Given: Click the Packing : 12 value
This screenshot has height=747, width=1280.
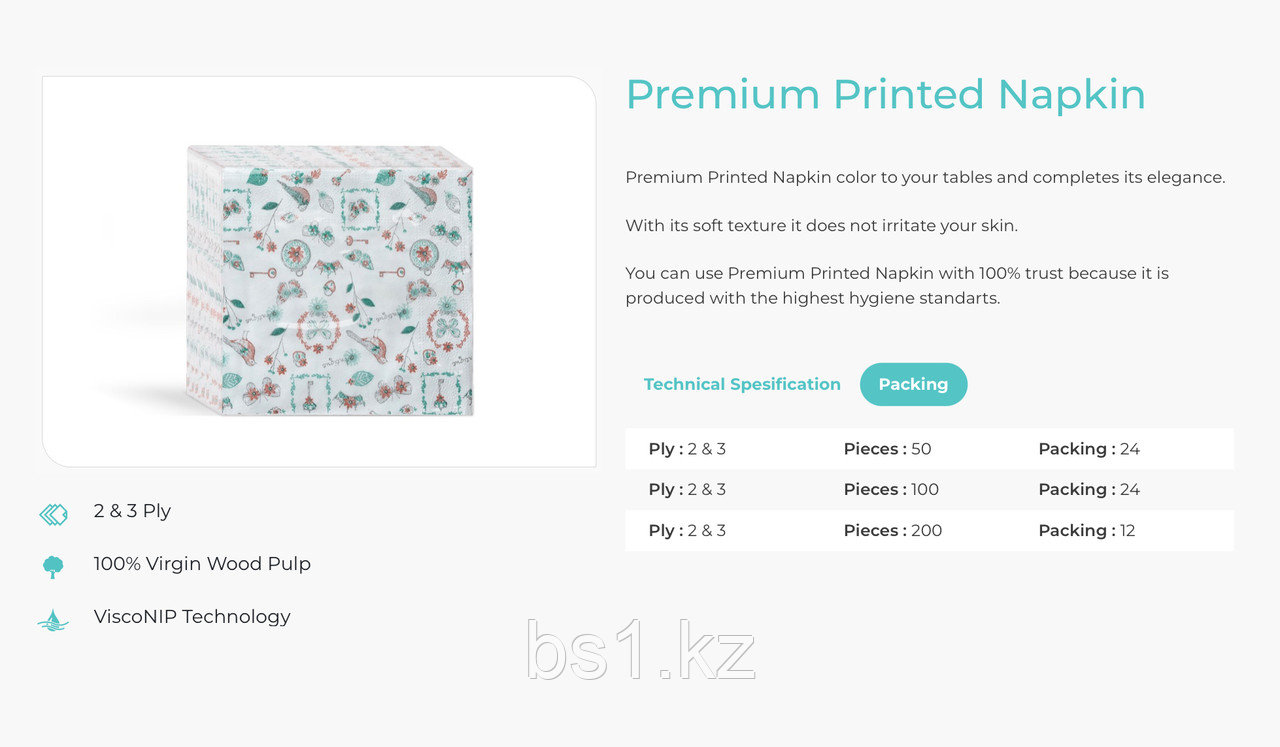Looking at the screenshot, I should [1087, 531].
